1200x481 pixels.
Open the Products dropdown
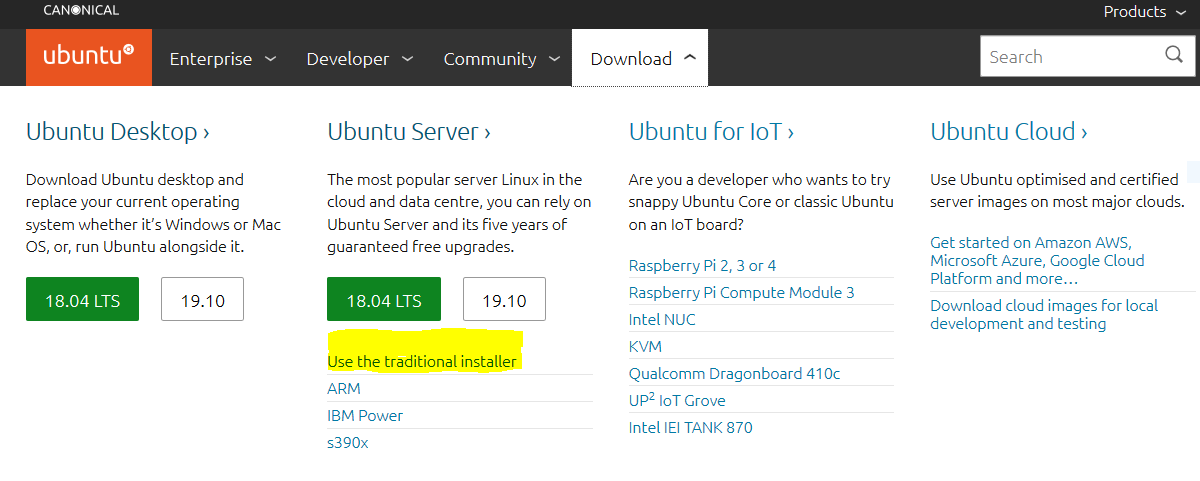click(1145, 12)
